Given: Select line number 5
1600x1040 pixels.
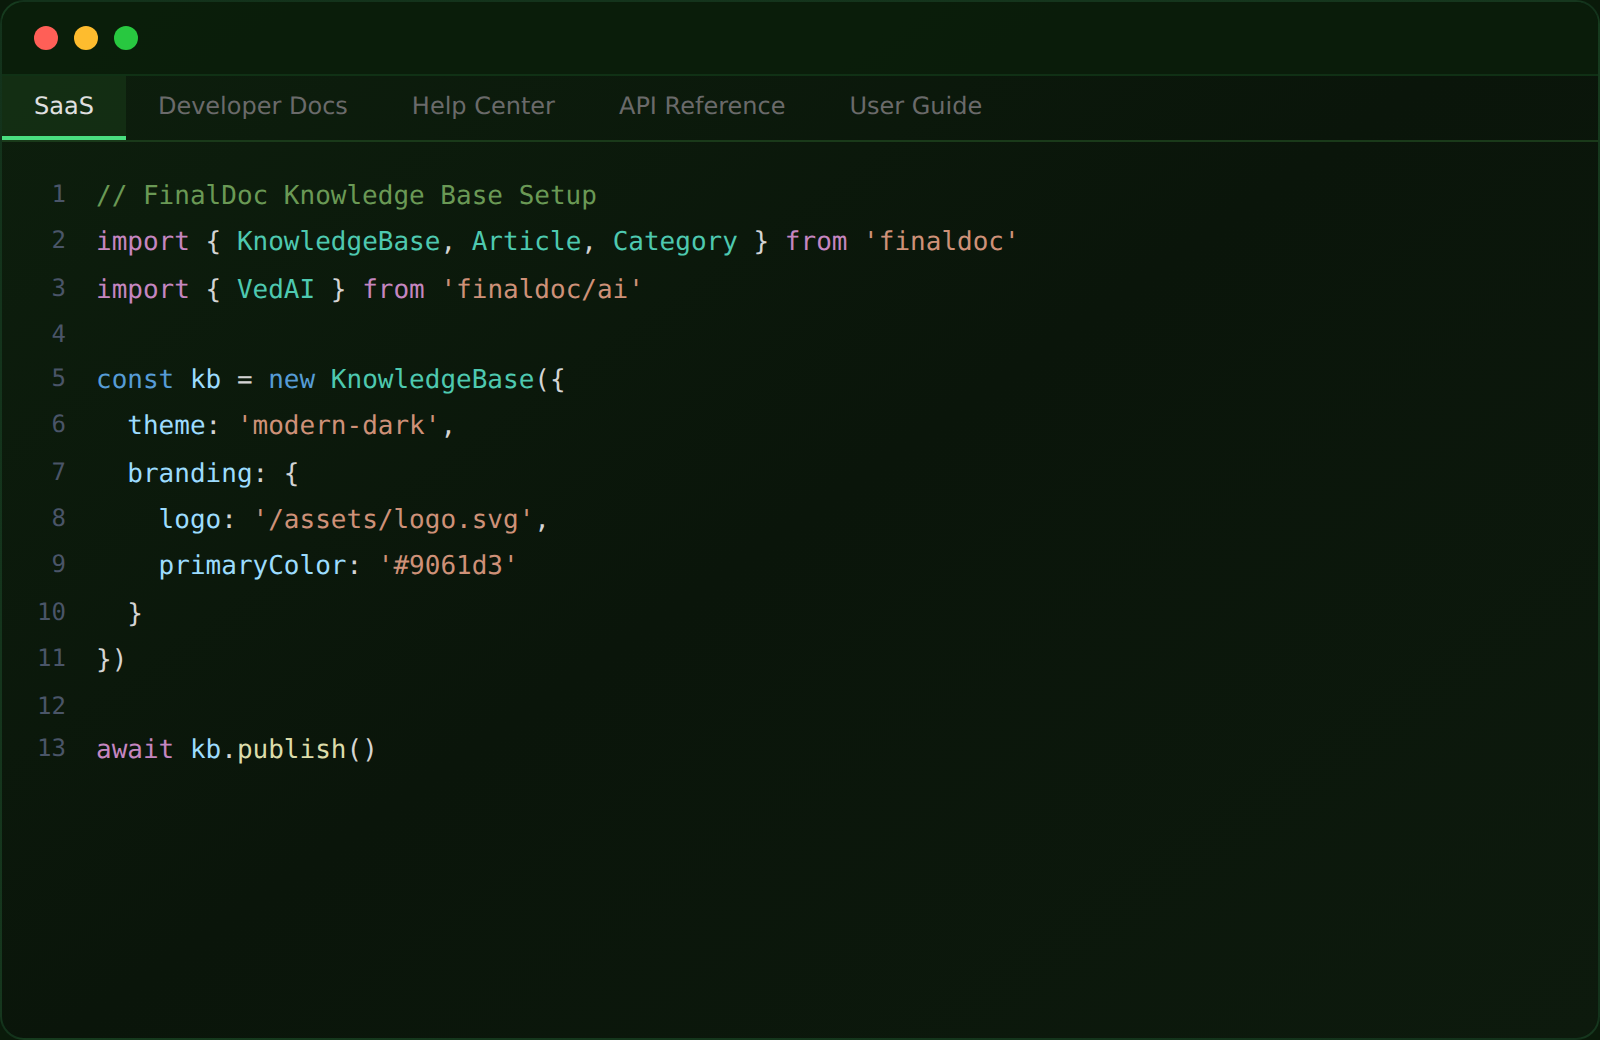Looking at the screenshot, I should pyautogui.click(x=58, y=379).
